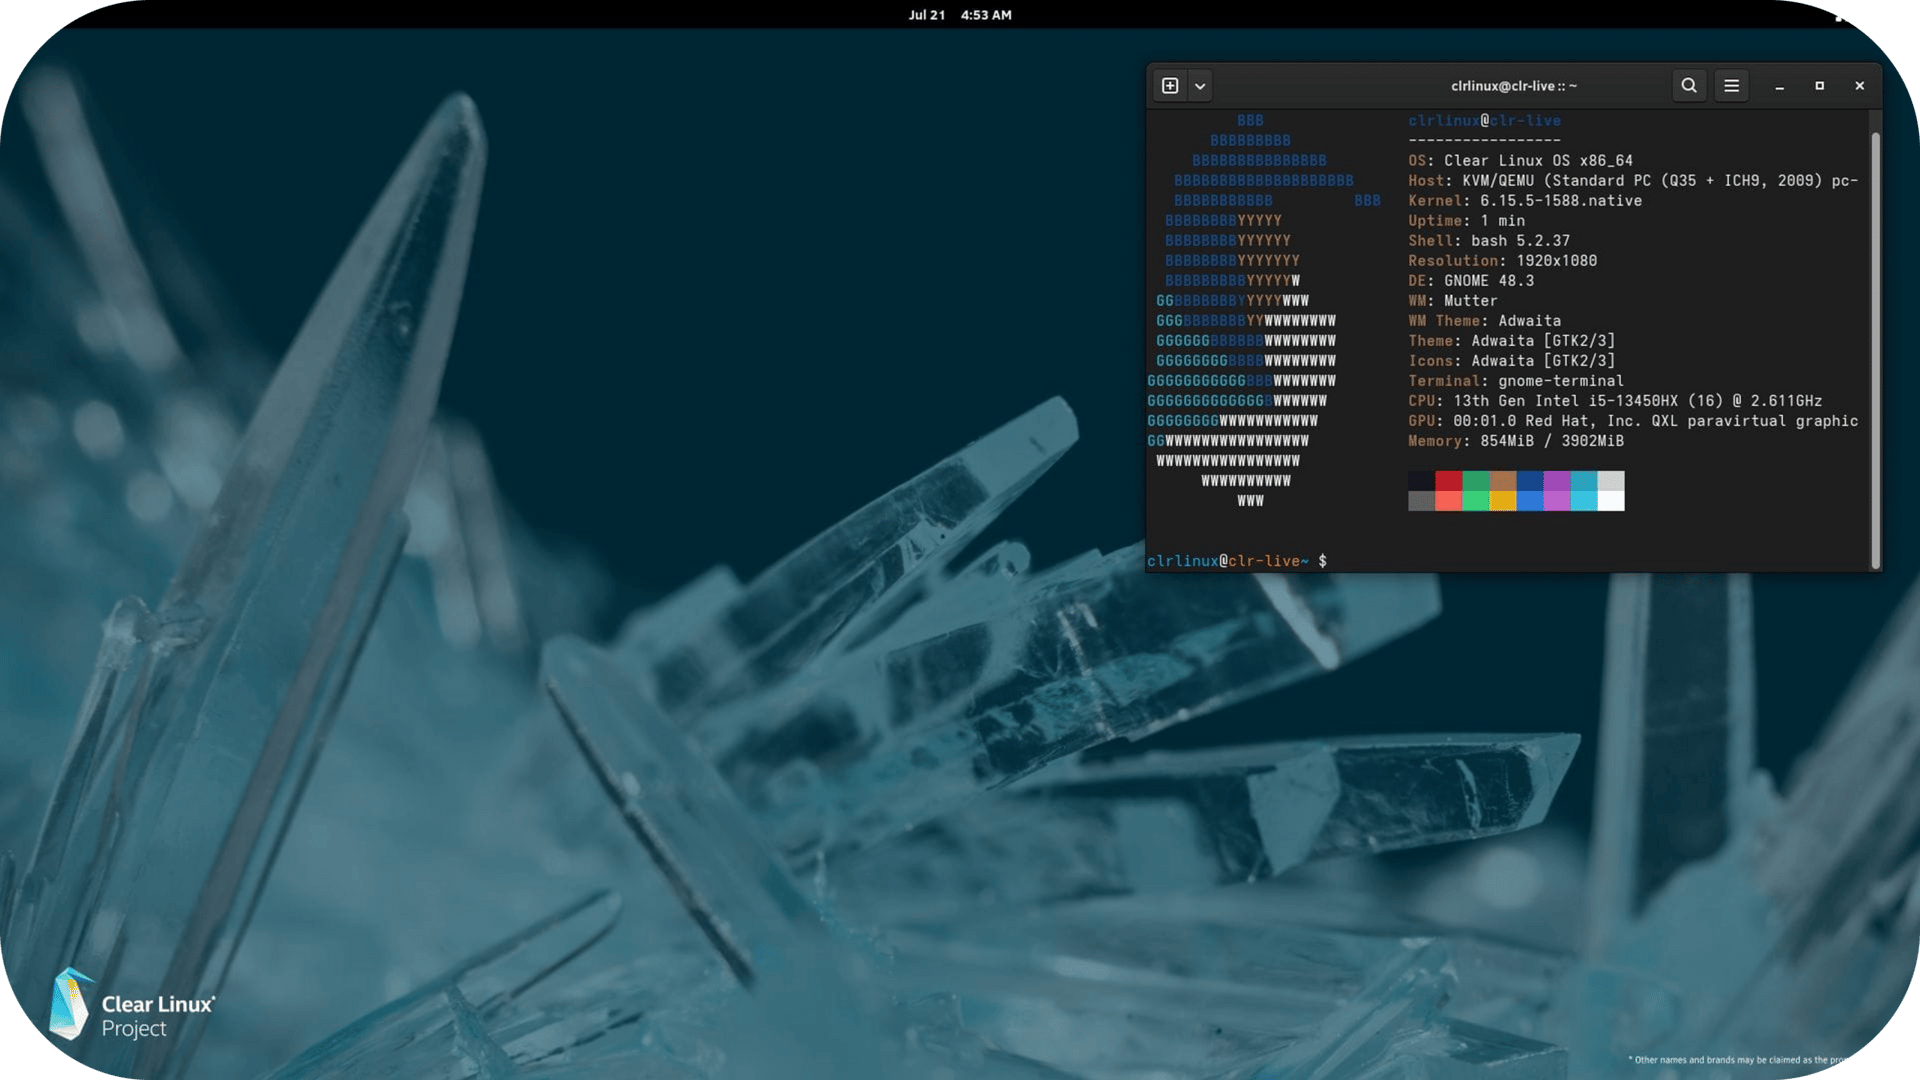The height and width of the screenshot is (1080, 1920).
Task: Click the Memory: 854MiB / 3902MiB line
Action: 1516,441
